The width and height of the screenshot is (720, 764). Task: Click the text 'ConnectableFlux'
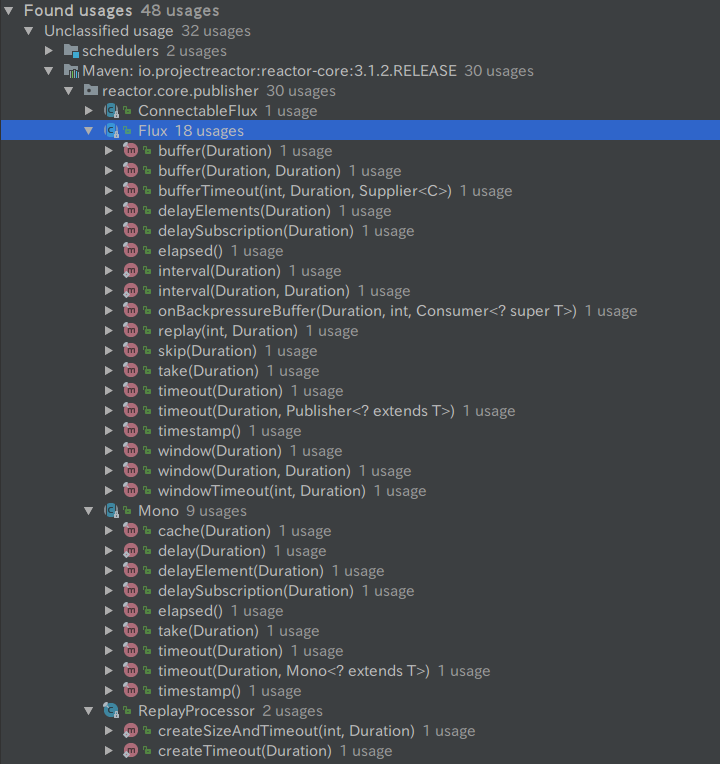198,111
